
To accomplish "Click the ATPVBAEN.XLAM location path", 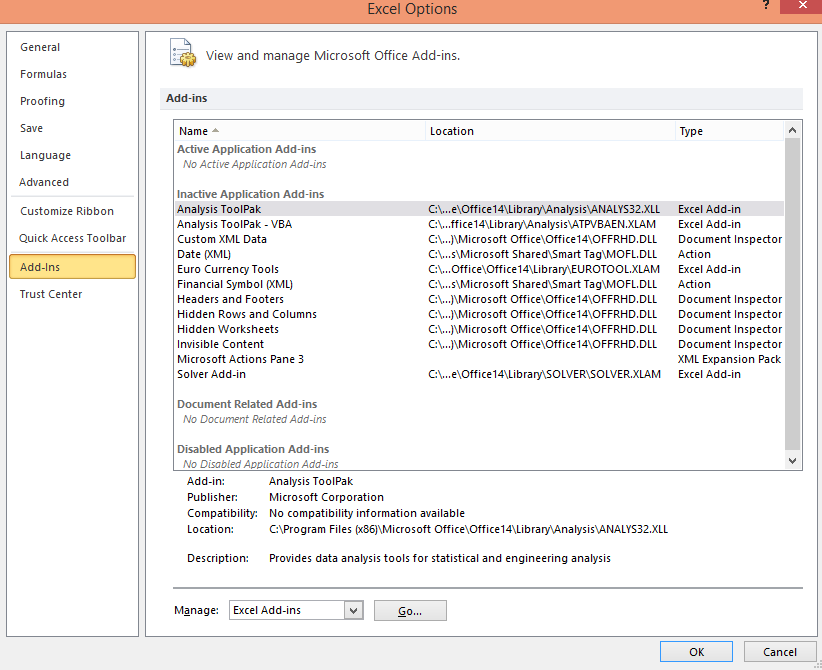I will (542, 224).
